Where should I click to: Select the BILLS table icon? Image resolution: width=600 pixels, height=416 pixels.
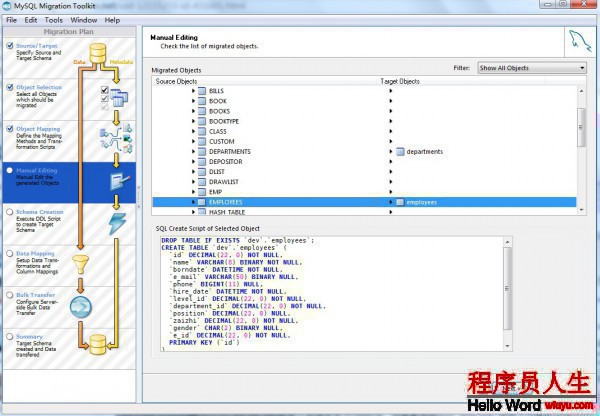point(202,91)
